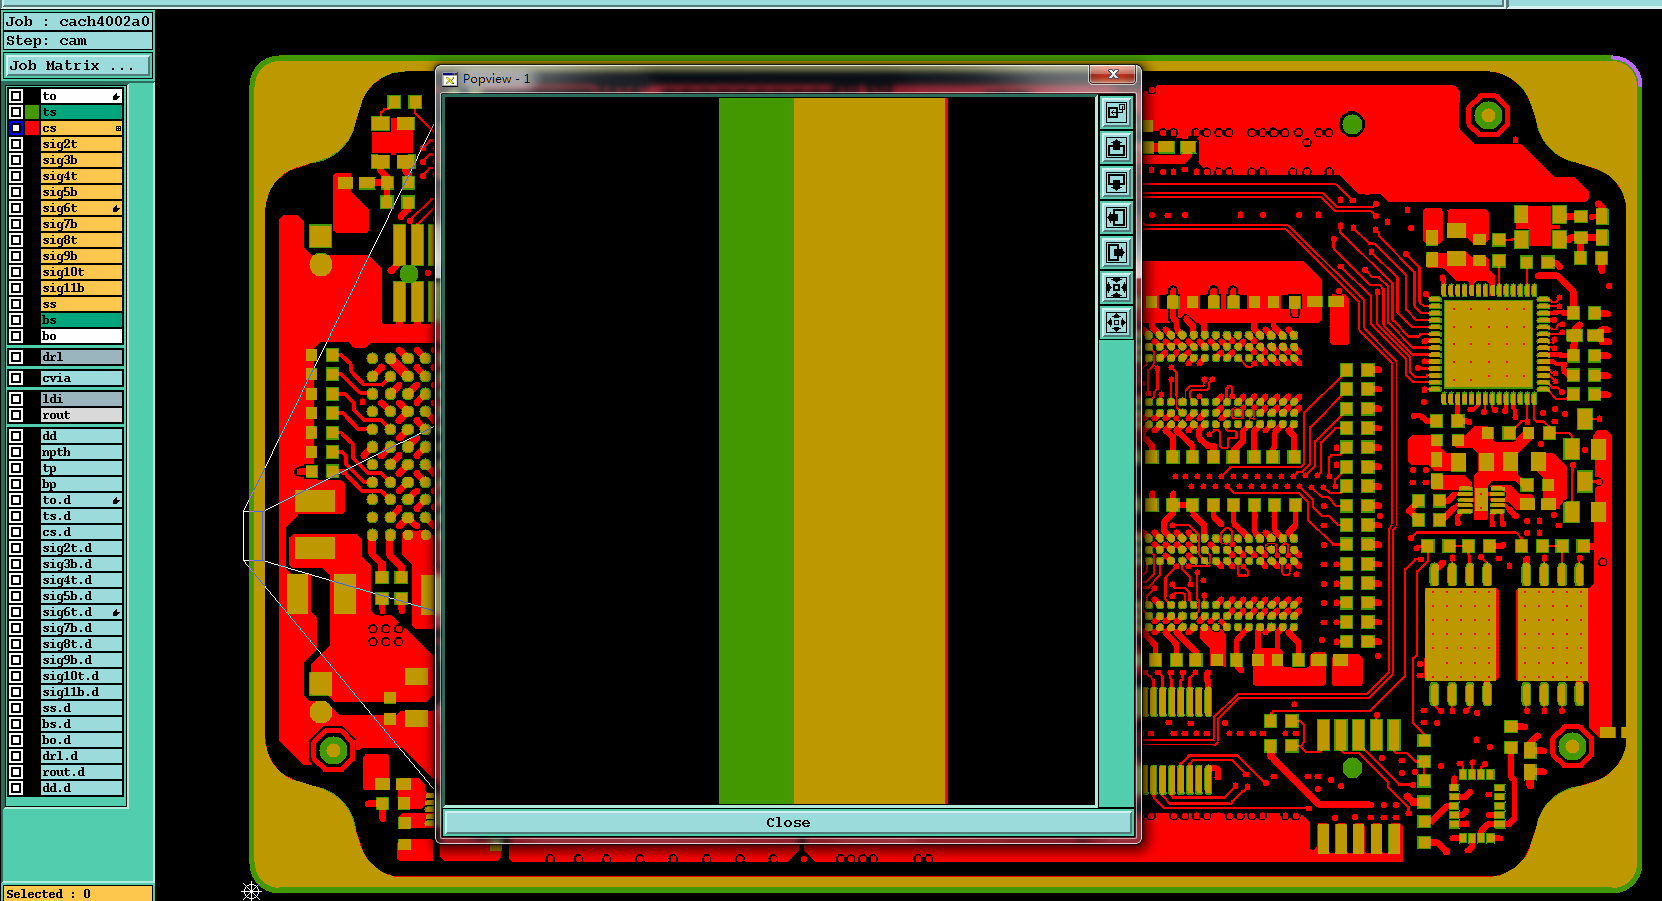Toggle display checkbox for layer 'drl'

click(x=16, y=357)
